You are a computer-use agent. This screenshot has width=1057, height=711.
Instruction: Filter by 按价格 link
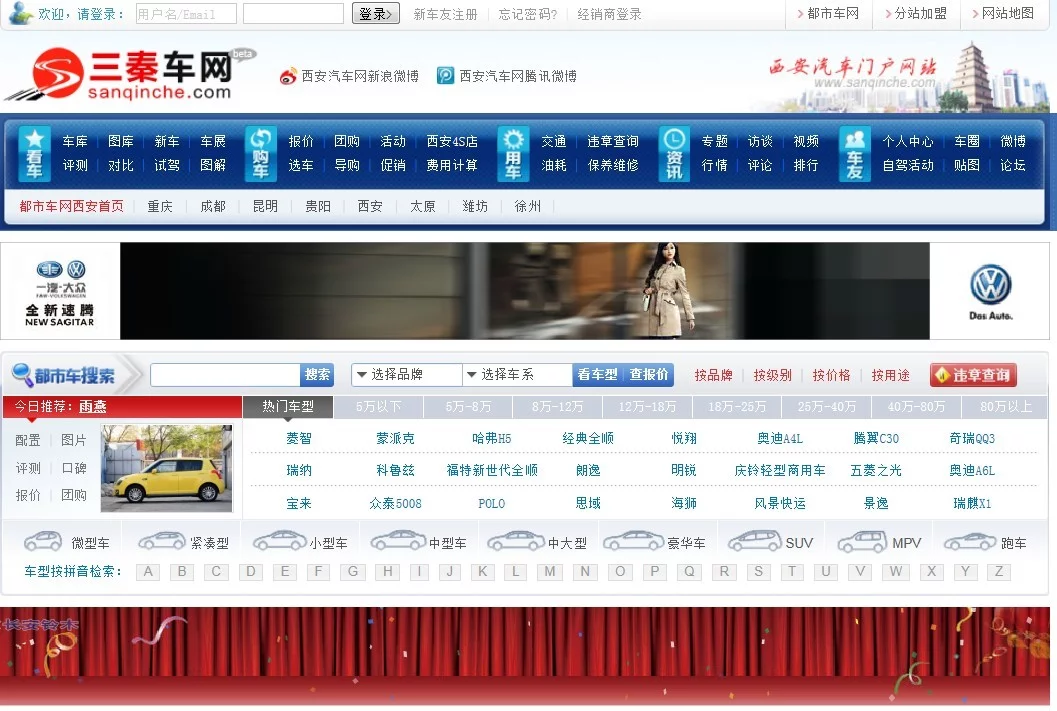tap(831, 375)
